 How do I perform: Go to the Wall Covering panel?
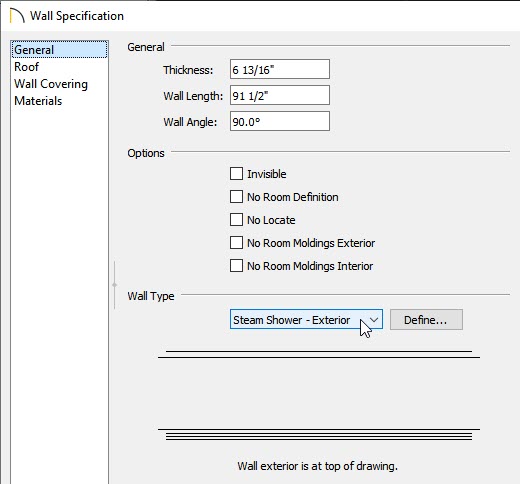[51, 84]
